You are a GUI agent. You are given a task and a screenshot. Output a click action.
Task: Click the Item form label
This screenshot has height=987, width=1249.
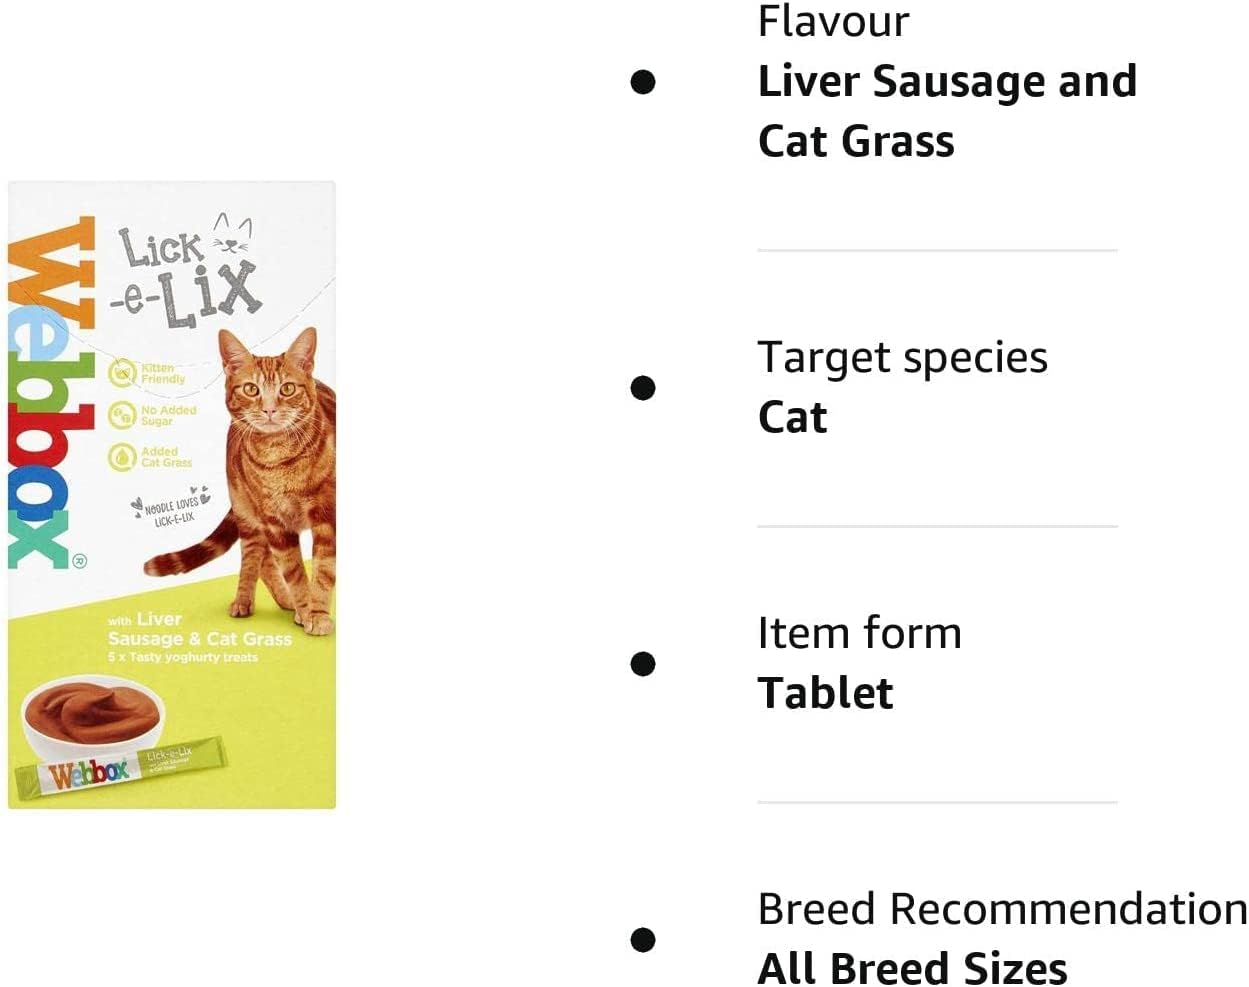[x=860, y=633]
